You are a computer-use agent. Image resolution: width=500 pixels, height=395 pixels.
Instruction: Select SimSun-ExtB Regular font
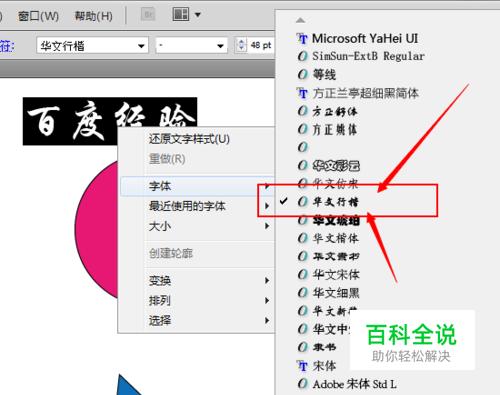click(x=368, y=56)
